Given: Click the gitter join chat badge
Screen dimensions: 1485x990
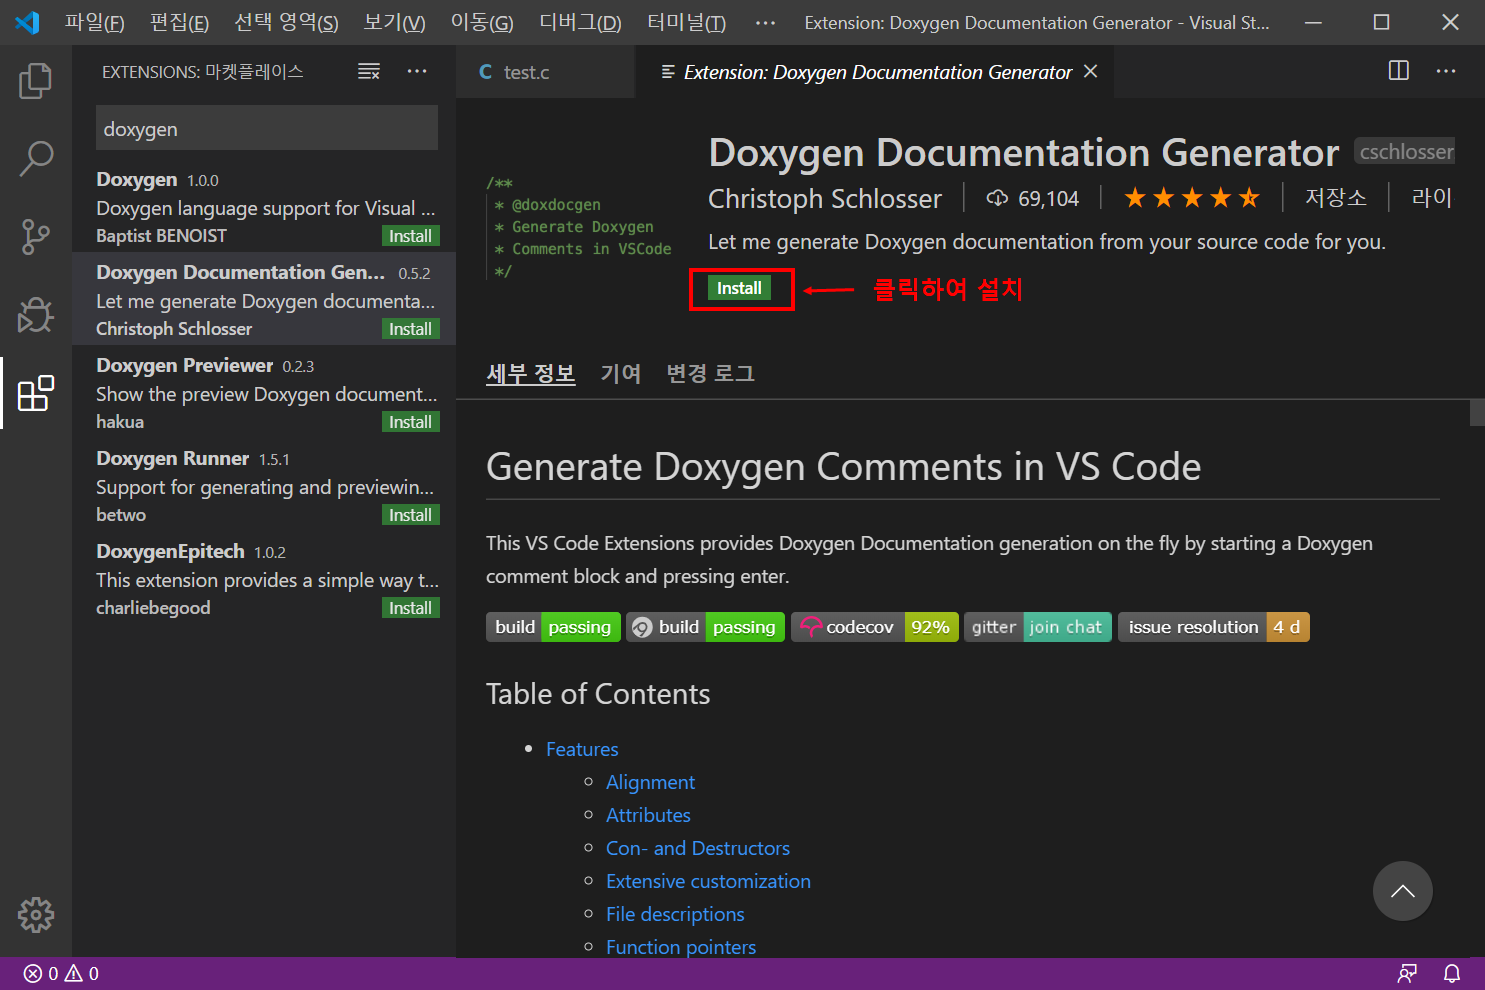Looking at the screenshot, I should pyautogui.click(x=1038, y=627).
